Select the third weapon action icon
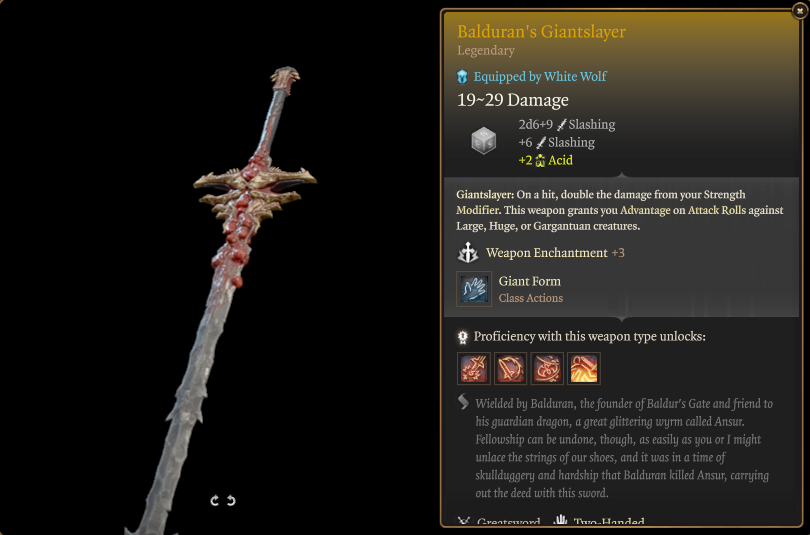 (547, 369)
